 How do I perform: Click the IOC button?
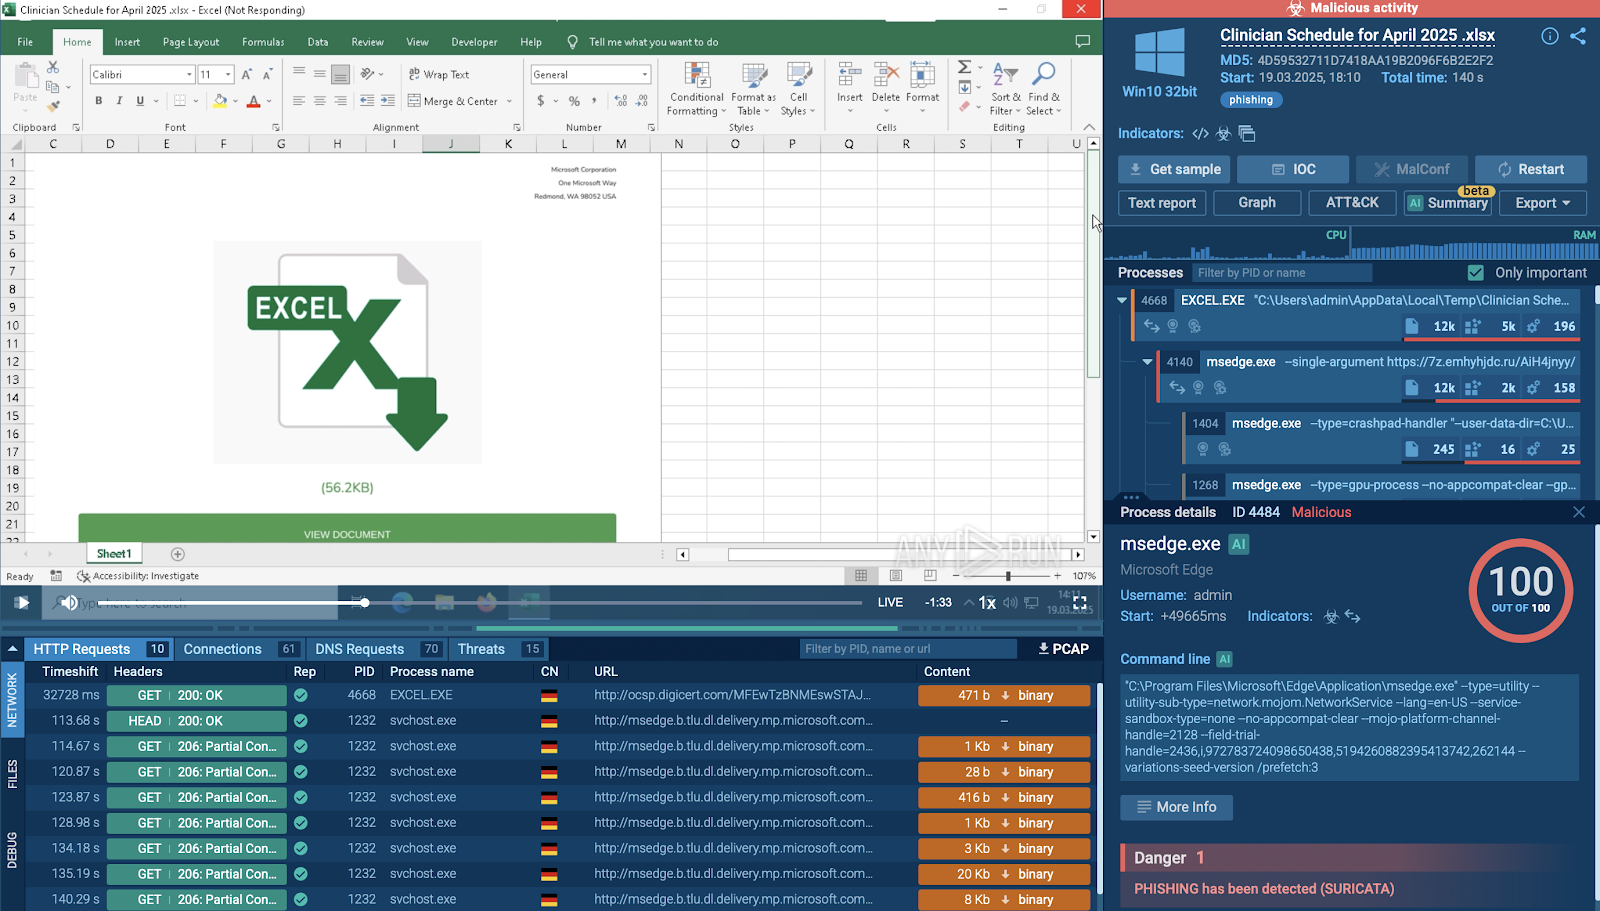pyautogui.click(x=1293, y=169)
